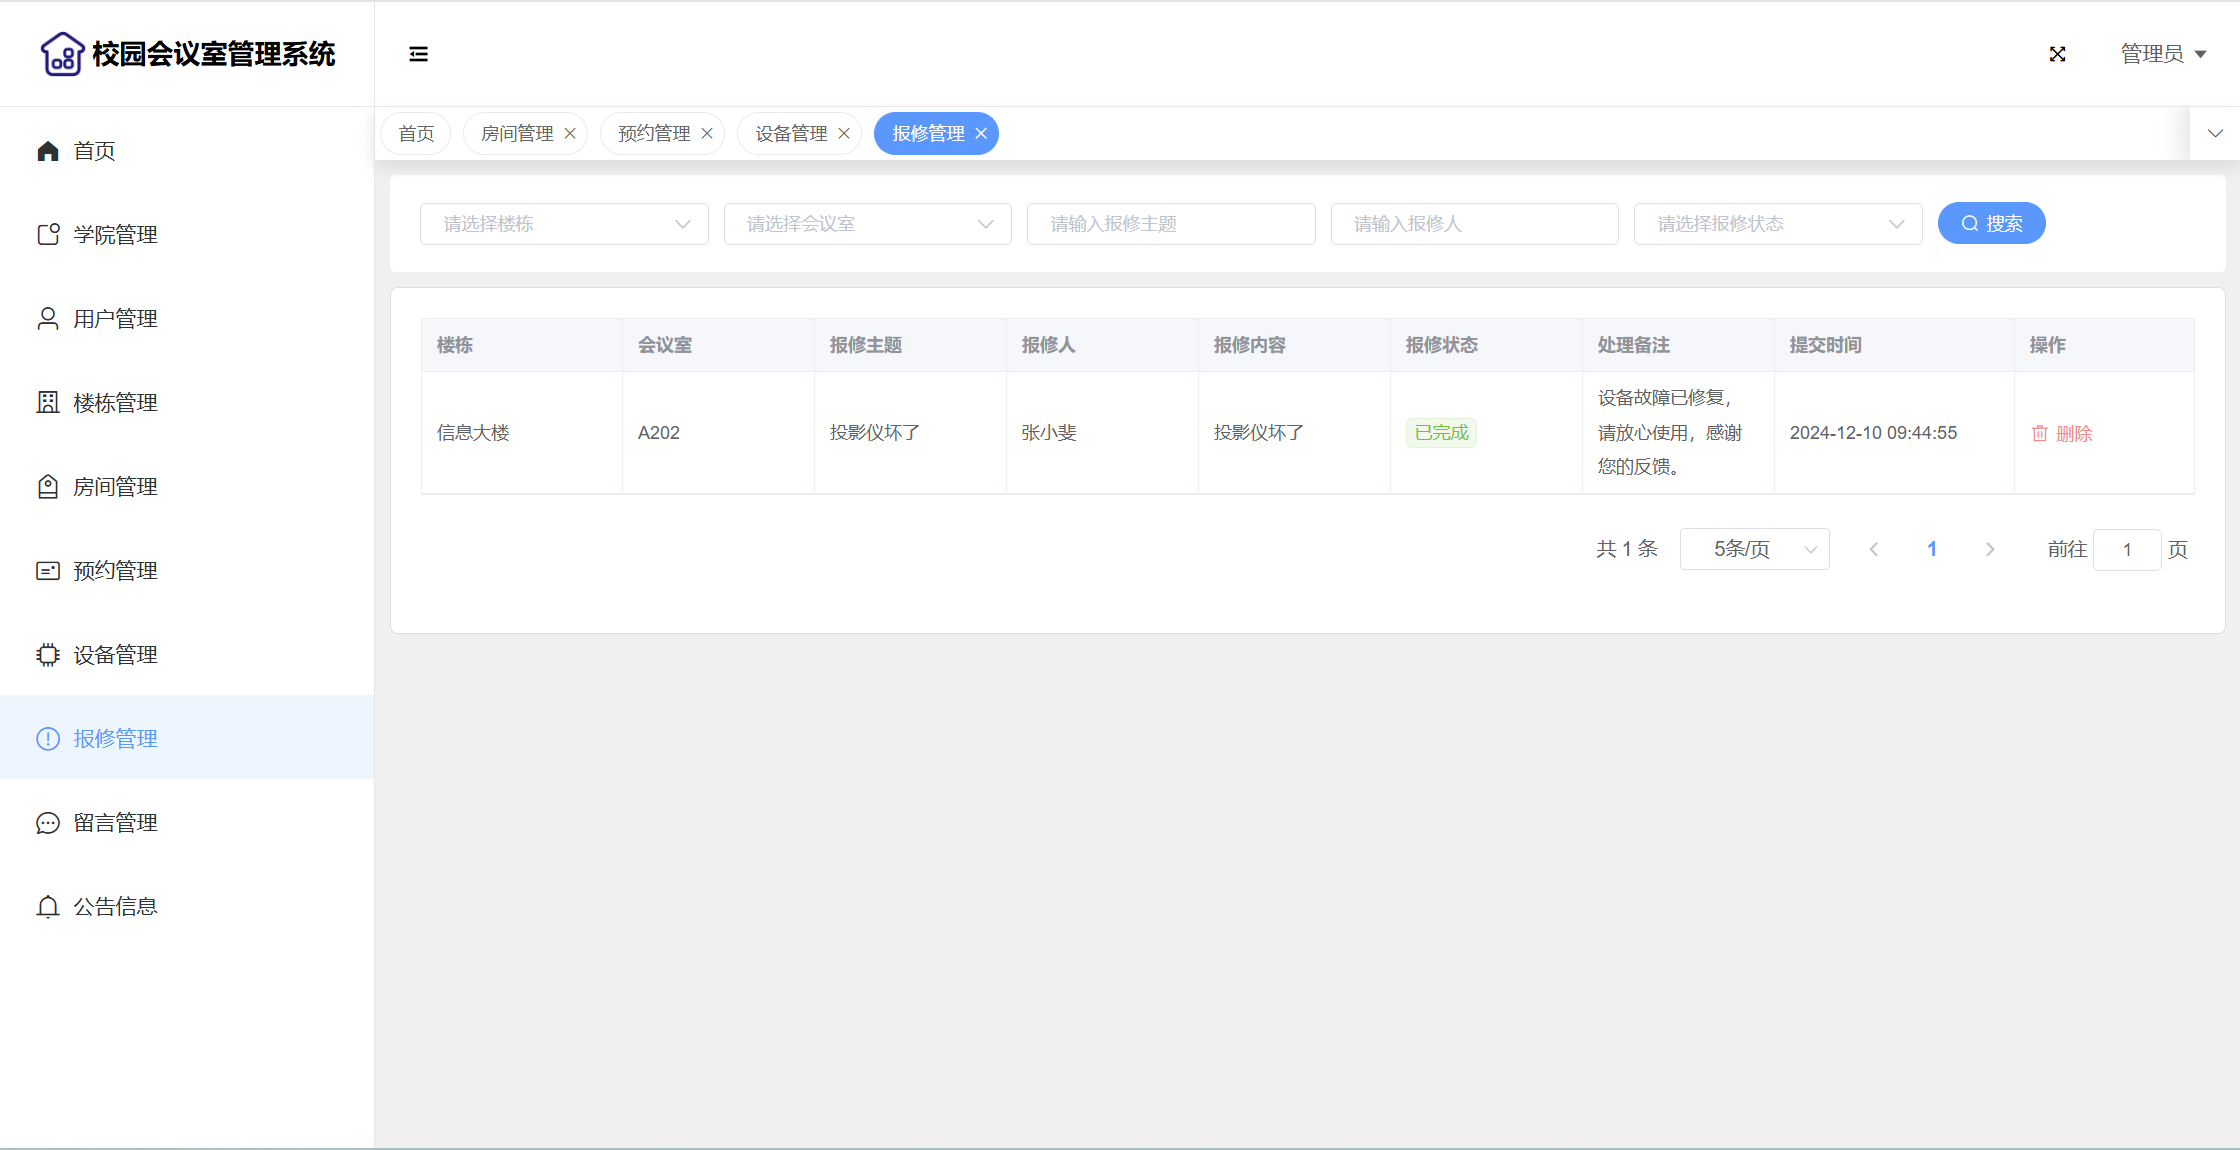The image size is (2240, 1150).
Task: Expand the 请选择楼栋 dropdown
Action: [x=564, y=224]
